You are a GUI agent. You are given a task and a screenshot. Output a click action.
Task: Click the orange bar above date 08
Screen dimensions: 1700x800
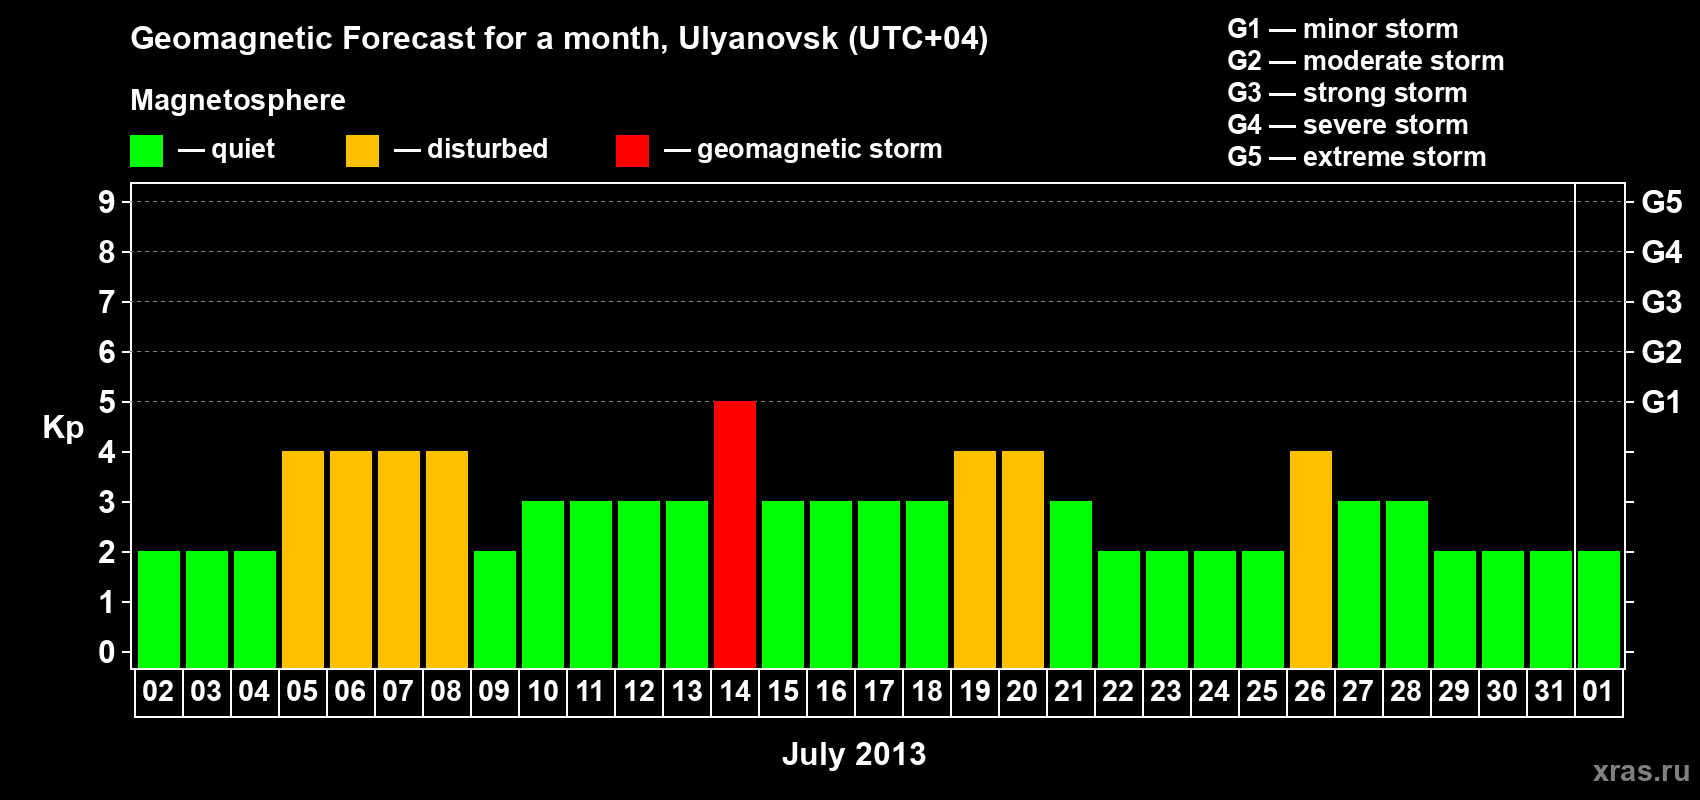tap(447, 559)
